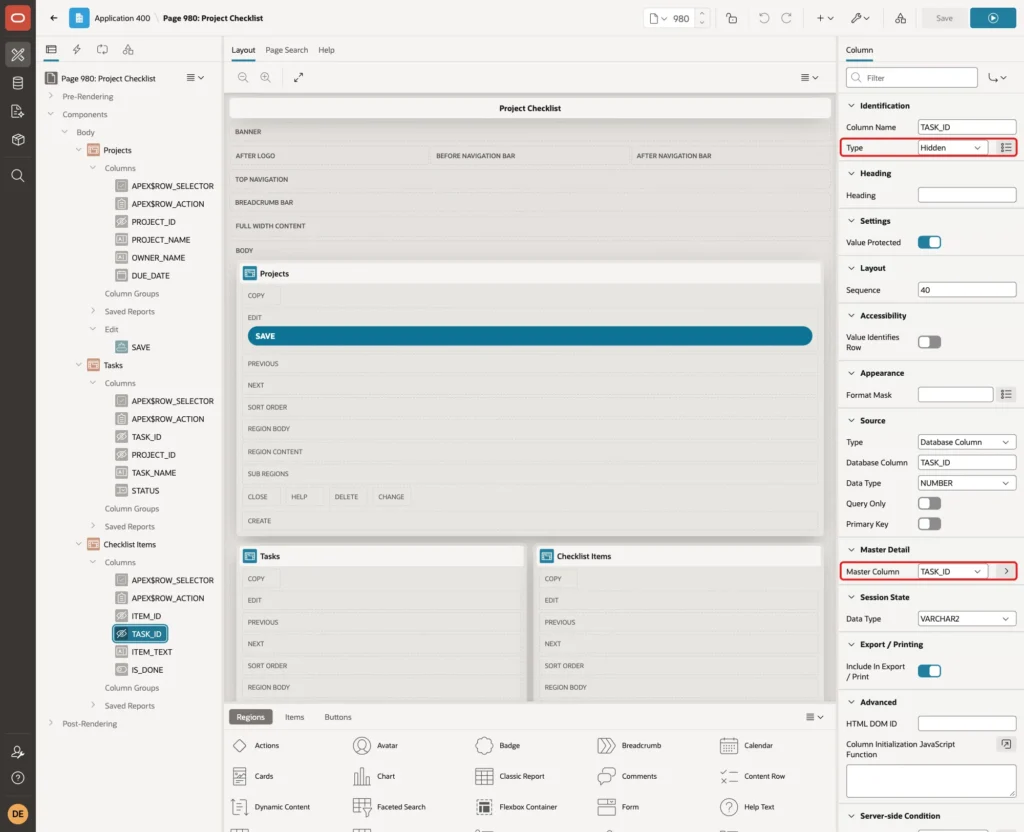
Task: Expand the Post-Rendering tree node
Action: (x=51, y=723)
